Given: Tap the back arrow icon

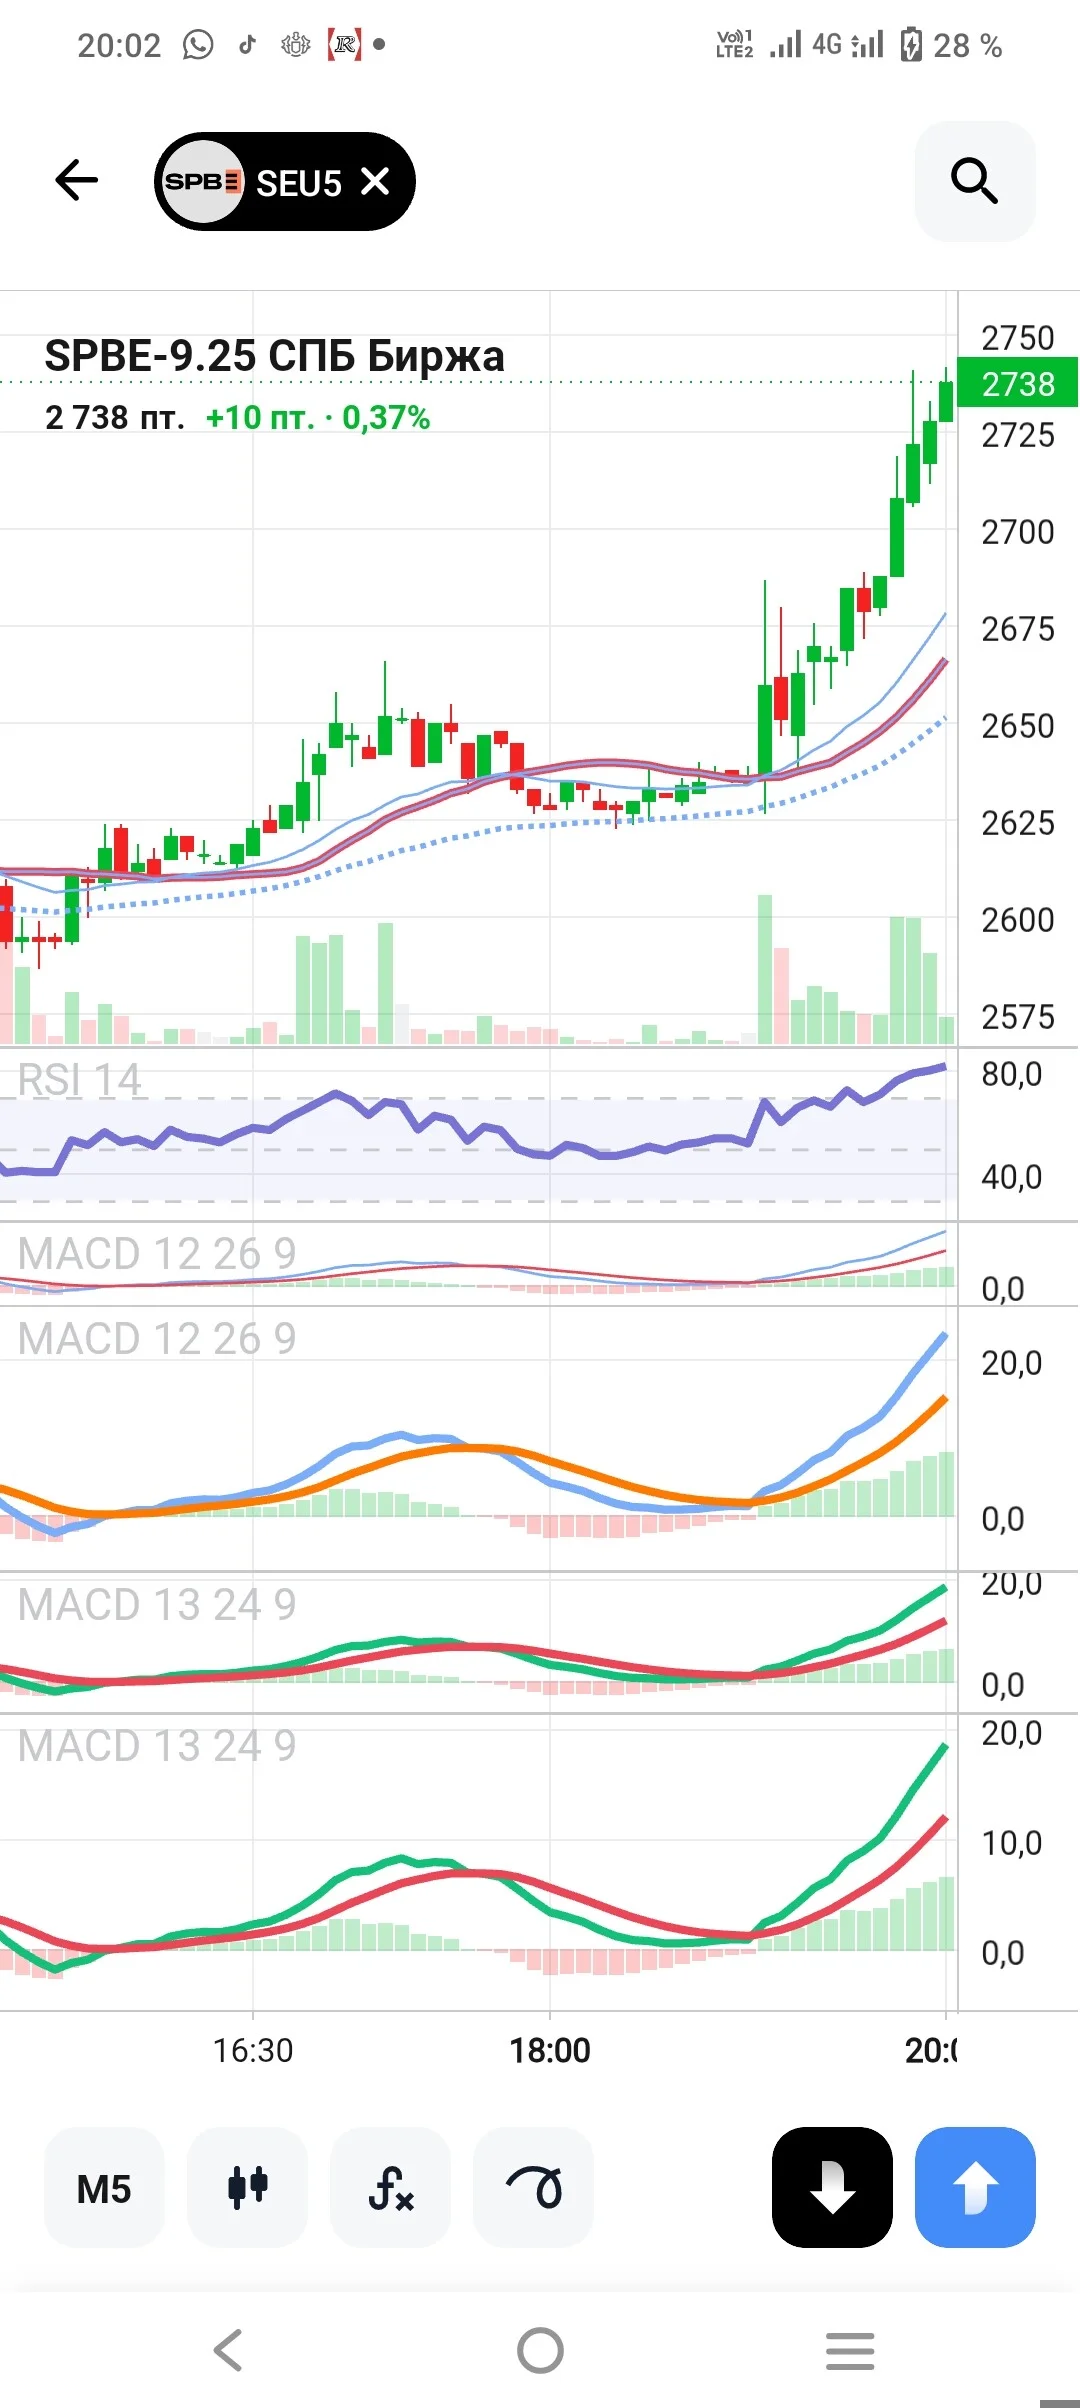Looking at the screenshot, I should coord(77,181).
